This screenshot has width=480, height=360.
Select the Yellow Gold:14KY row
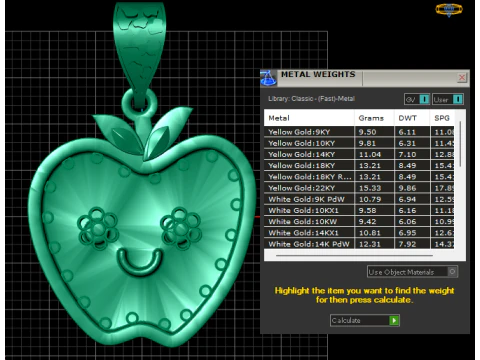click(x=359, y=154)
